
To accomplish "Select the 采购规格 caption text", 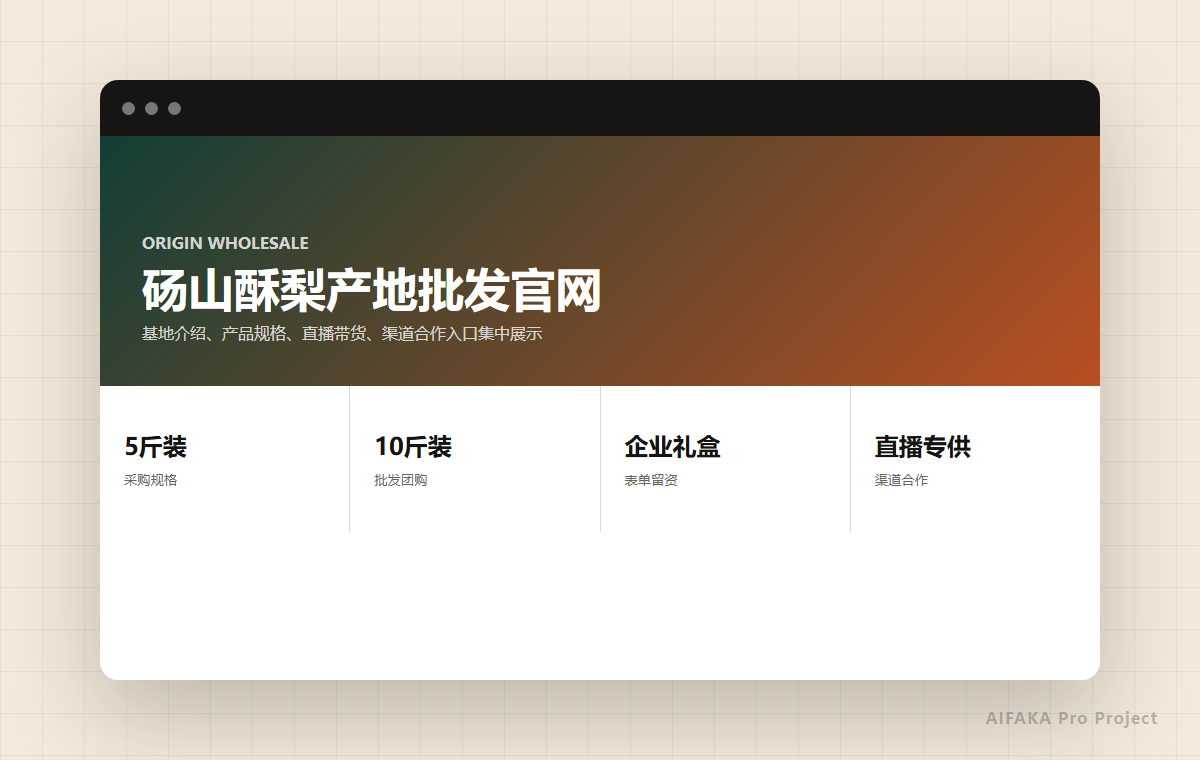I will pyautogui.click(x=150, y=480).
